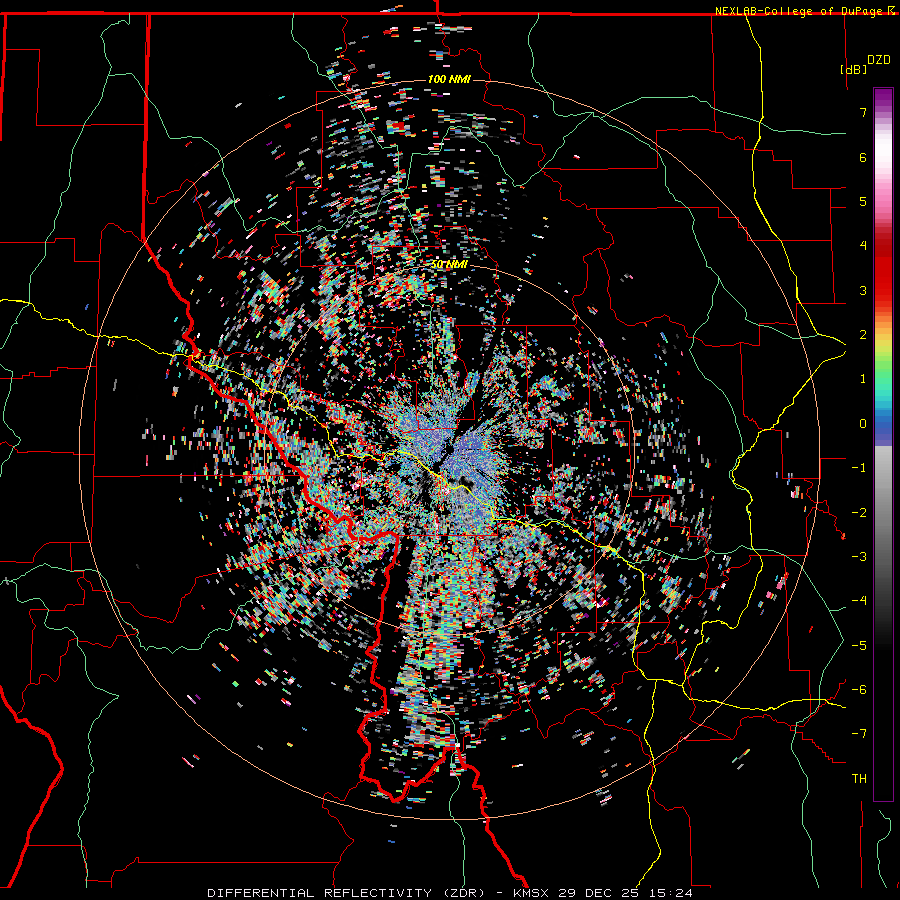Click the -3 value on the scale

pos(859,557)
